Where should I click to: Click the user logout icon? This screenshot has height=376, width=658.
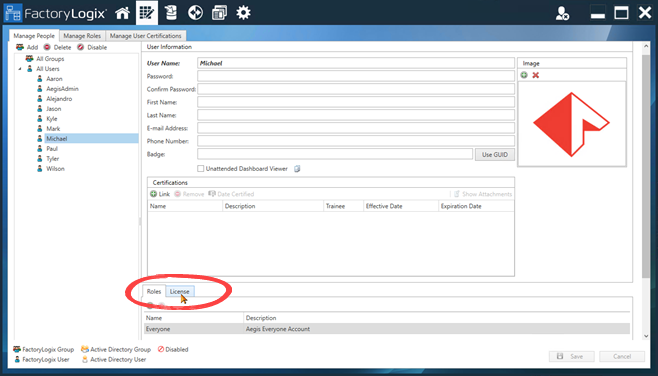click(x=562, y=13)
